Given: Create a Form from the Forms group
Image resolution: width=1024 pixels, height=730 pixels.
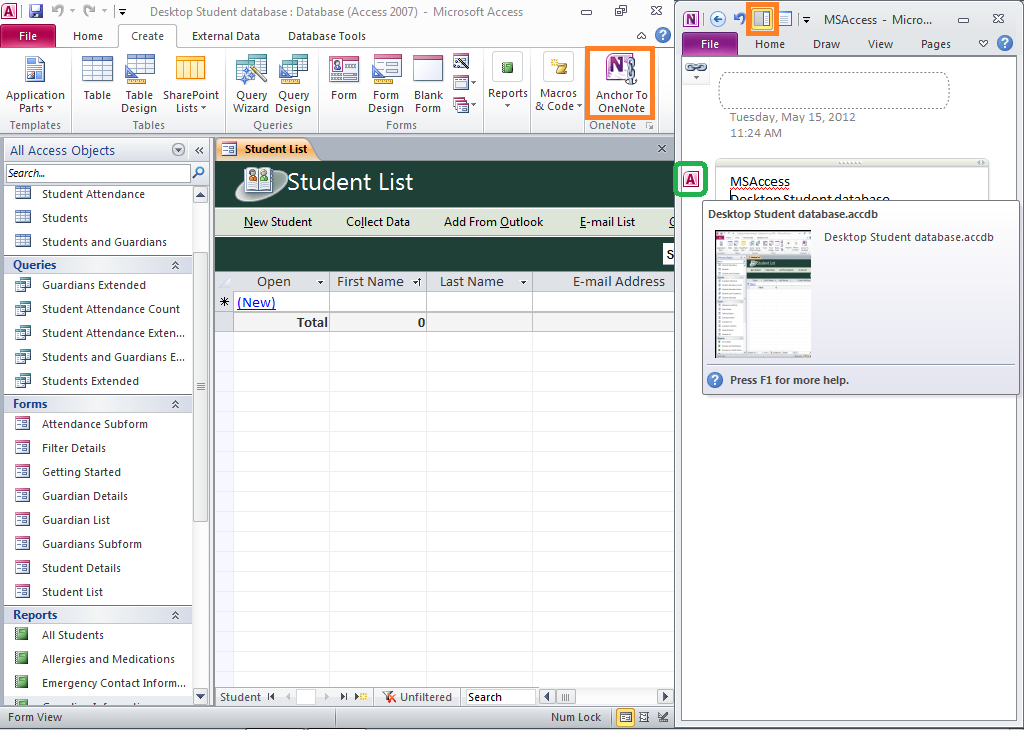Looking at the screenshot, I should tap(344, 78).
